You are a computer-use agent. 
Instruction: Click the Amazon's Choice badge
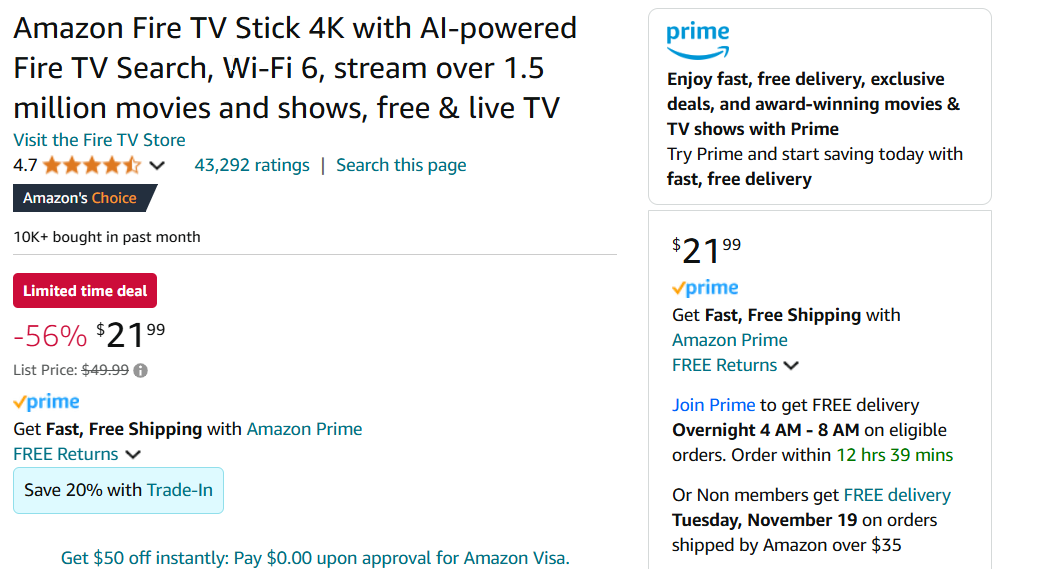82,198
